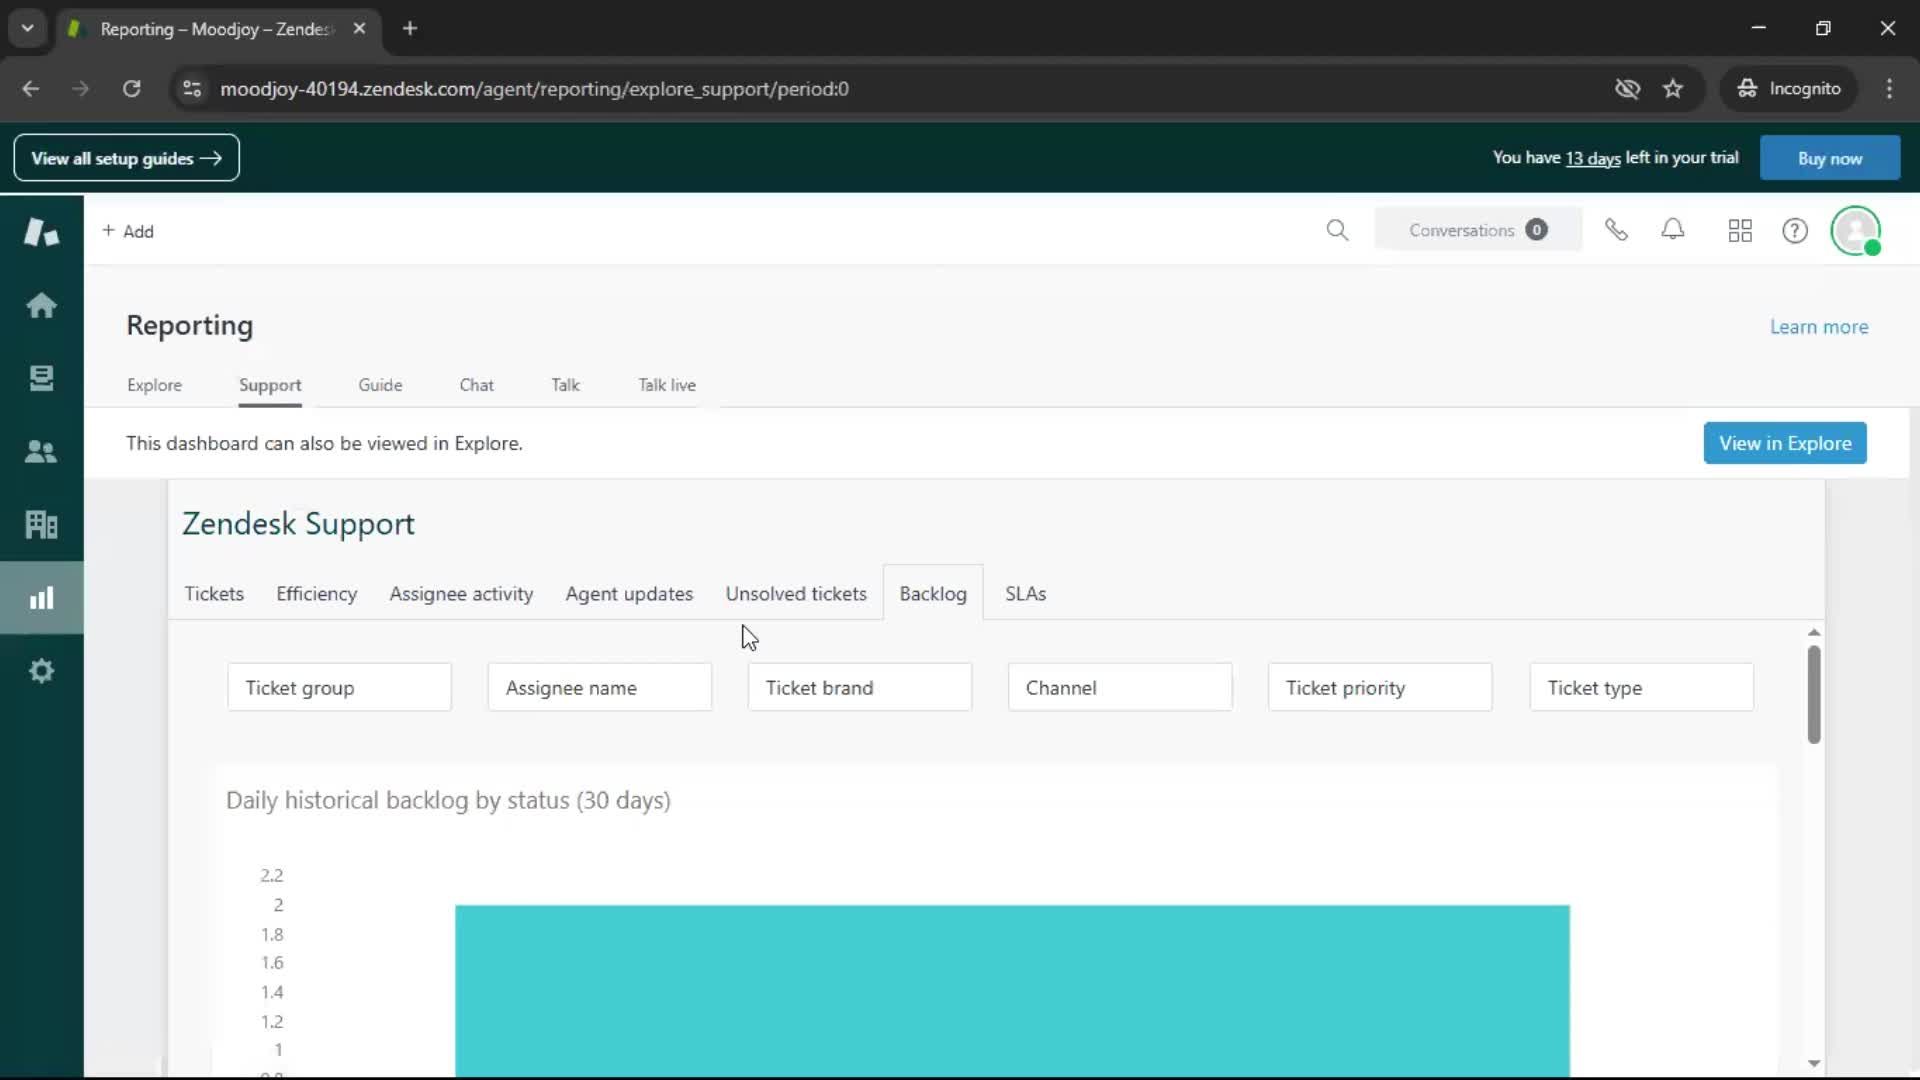Image resolution: width=1920 pixels, height=1080 pixels.
Task: Open the SLAs dashboard tab
Action: pos(1026,594)
